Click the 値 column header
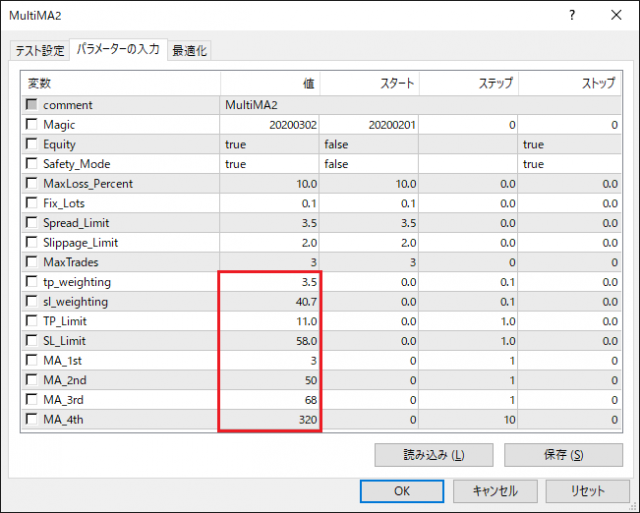Viewport: 640px width, 513px height. tap(270, 84)
